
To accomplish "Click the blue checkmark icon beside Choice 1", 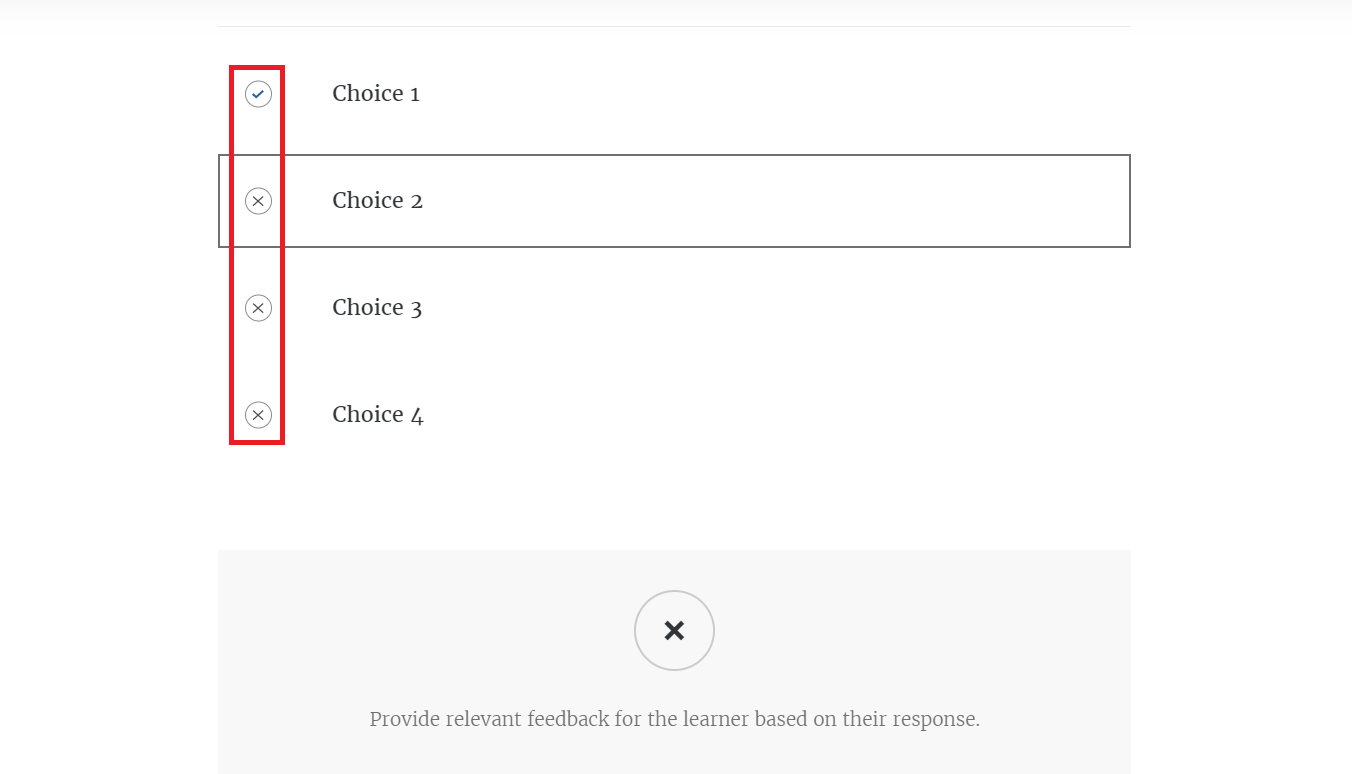I will [258, 94].
